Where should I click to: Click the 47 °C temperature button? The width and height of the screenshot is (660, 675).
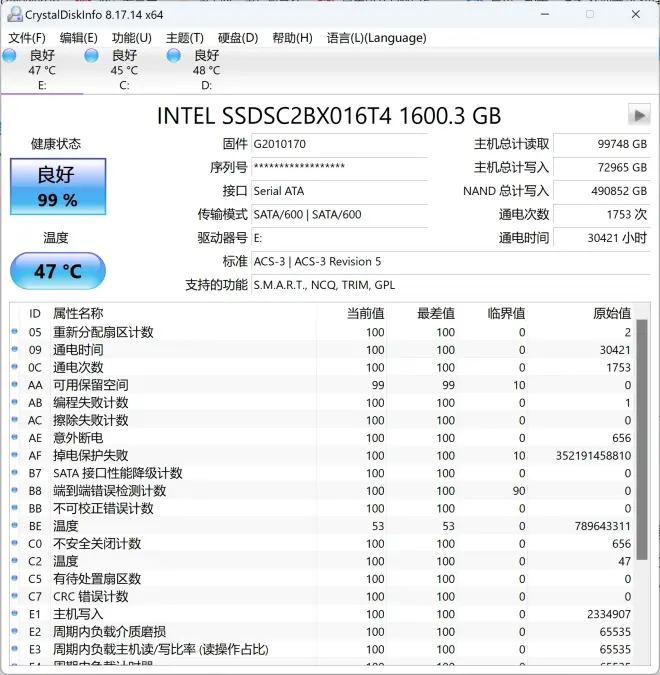point(58,271)
